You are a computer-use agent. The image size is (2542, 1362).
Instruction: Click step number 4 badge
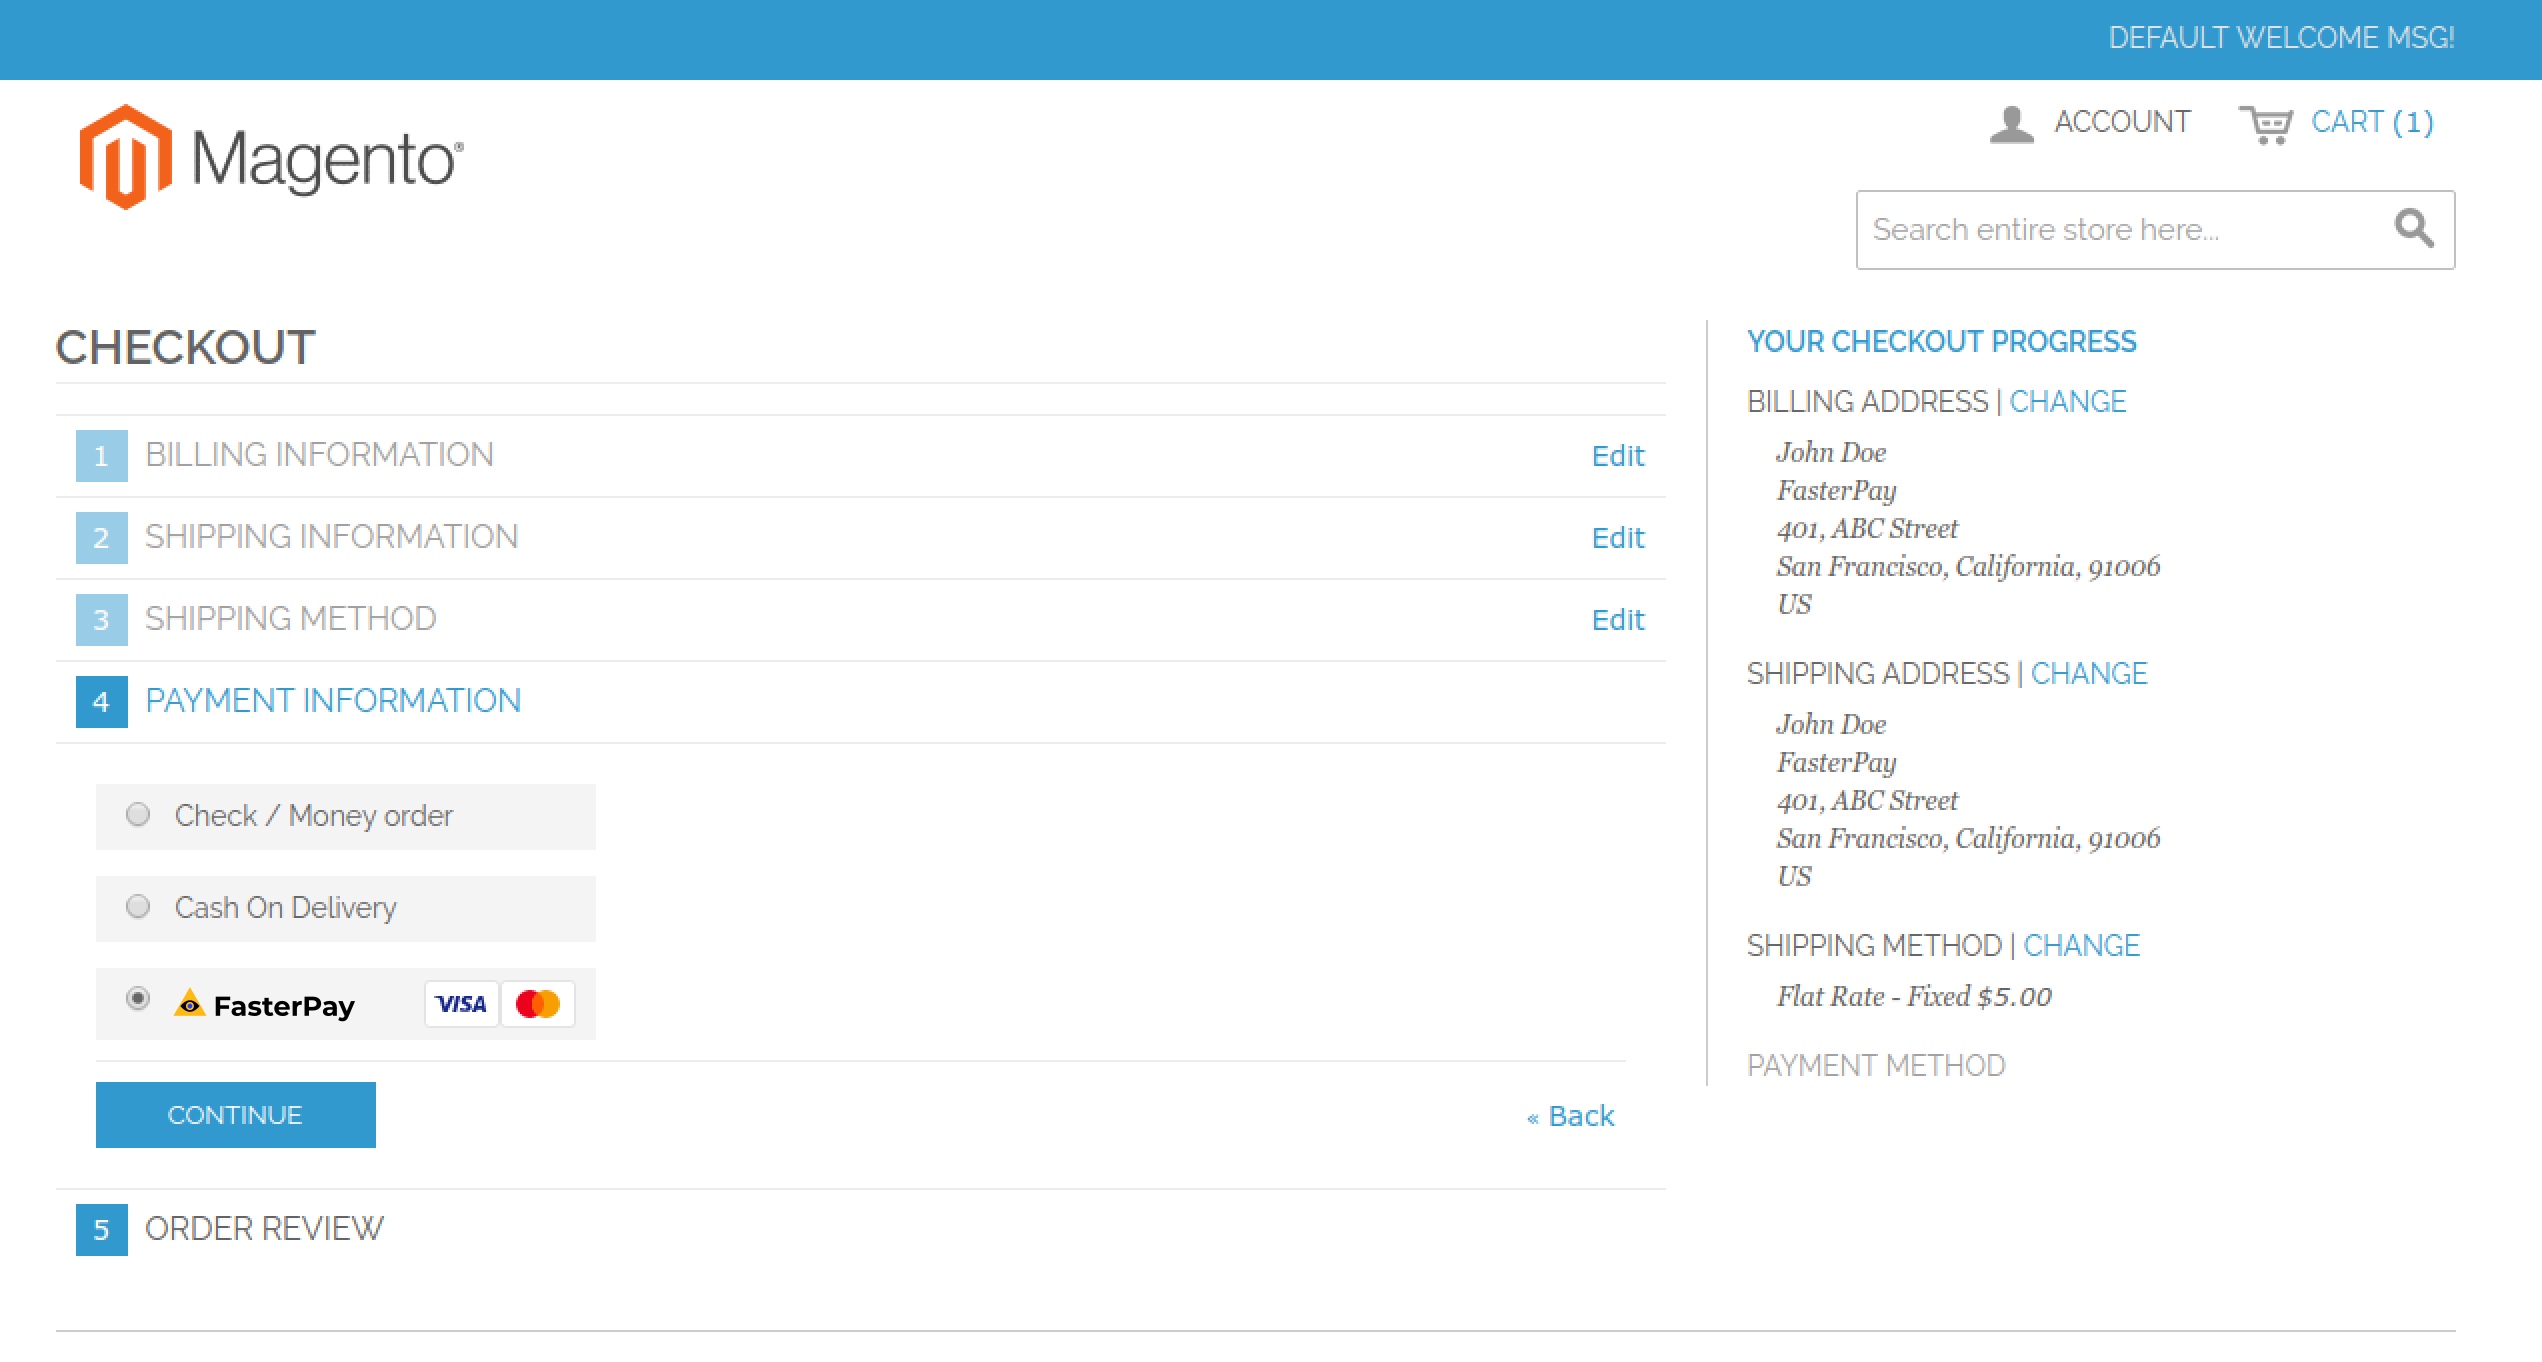pyautogui.click(x=102, y=702)
